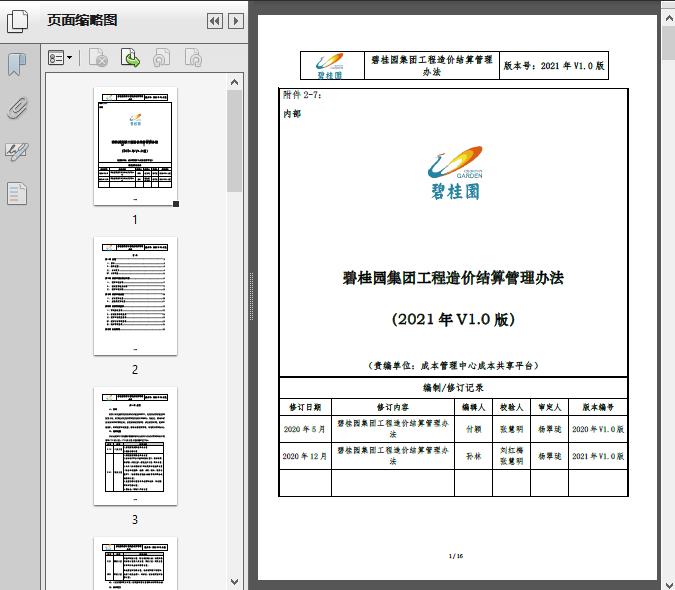Image resolution: width=675 pixels, height=590 pixels.
Task: Open the bookmarks panel
Action: click(17, 65)
